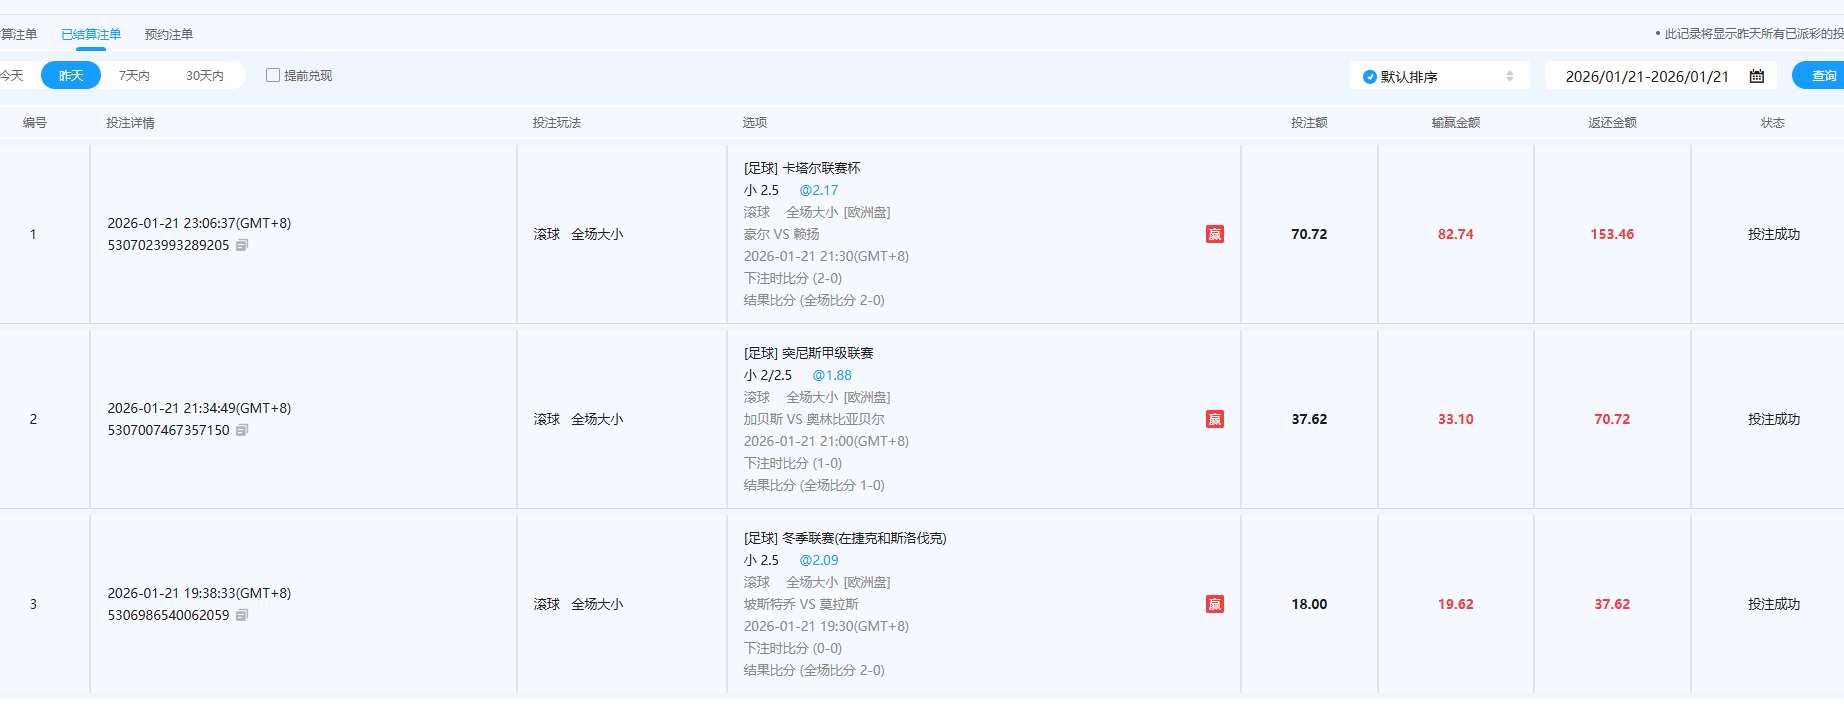This screenshot has width=1844, height=728.
Task: Click the 状态 column header
Action: [1773, 122]
